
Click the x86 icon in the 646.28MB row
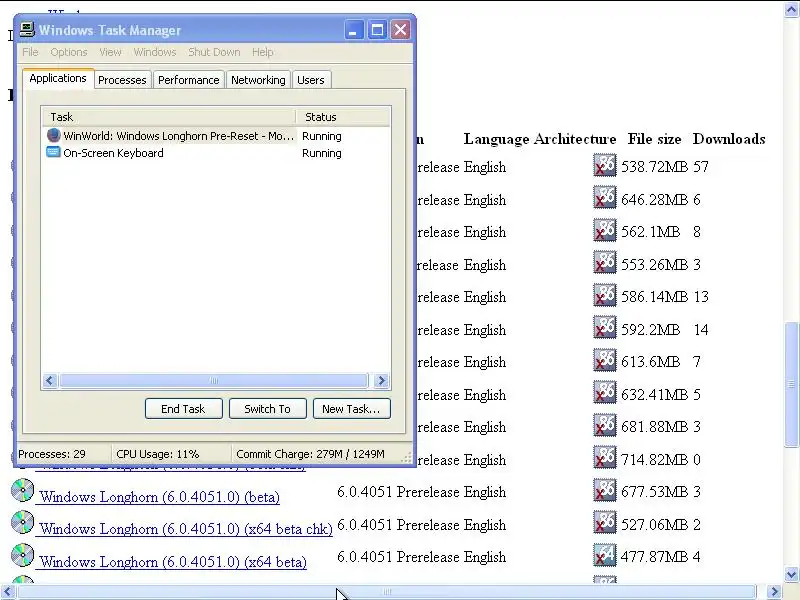point(605,198)
